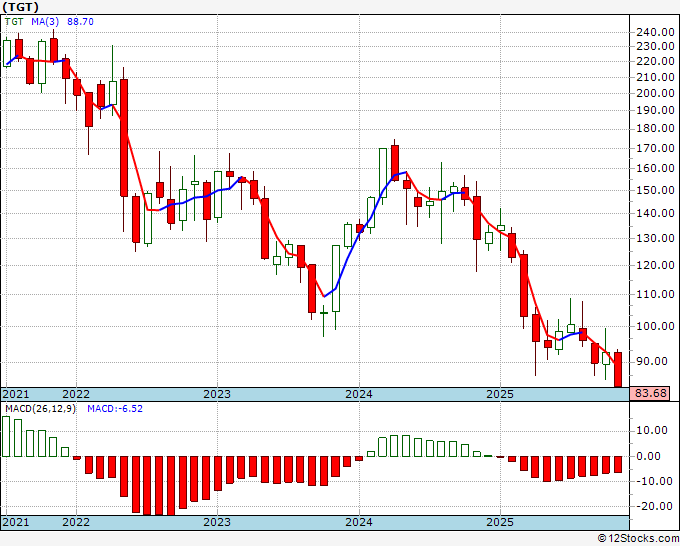The image size is (680, 546).
Task: Click the 2025 label on MACD timeline
Action: tap(500, 522)
